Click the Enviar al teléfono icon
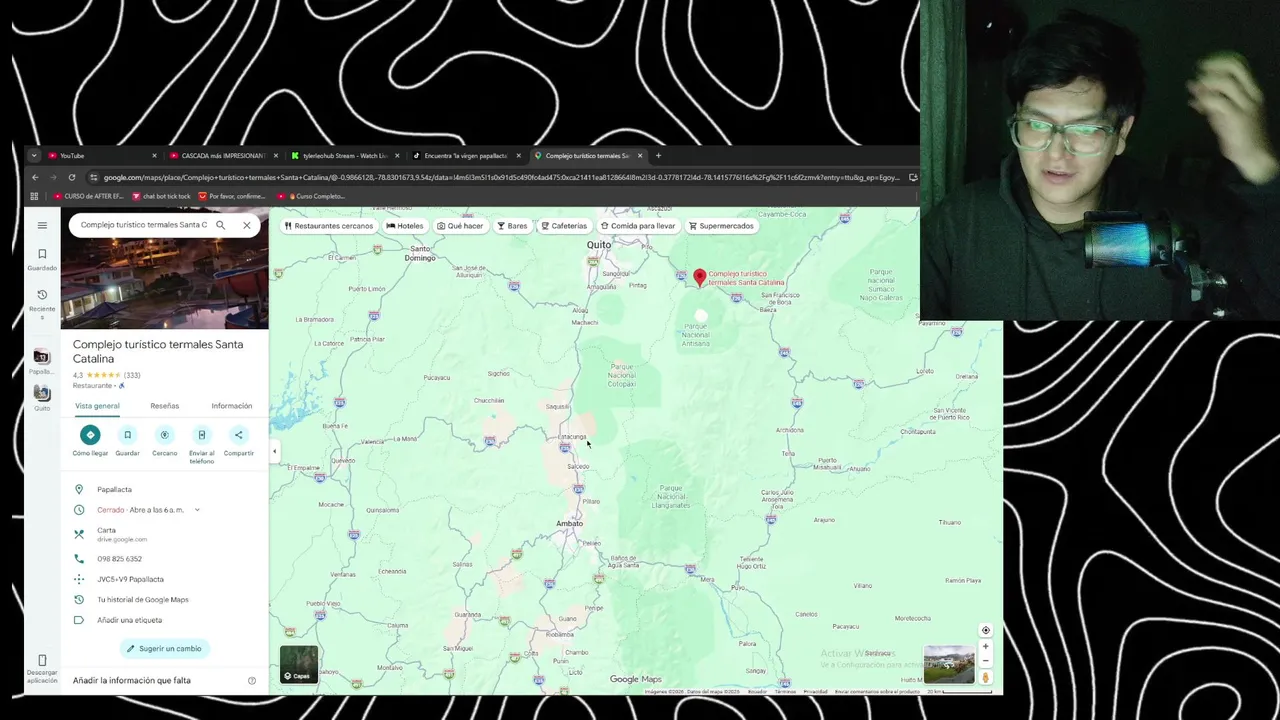Viewport: 1280px width, 720px height. [x=201, y=434]
